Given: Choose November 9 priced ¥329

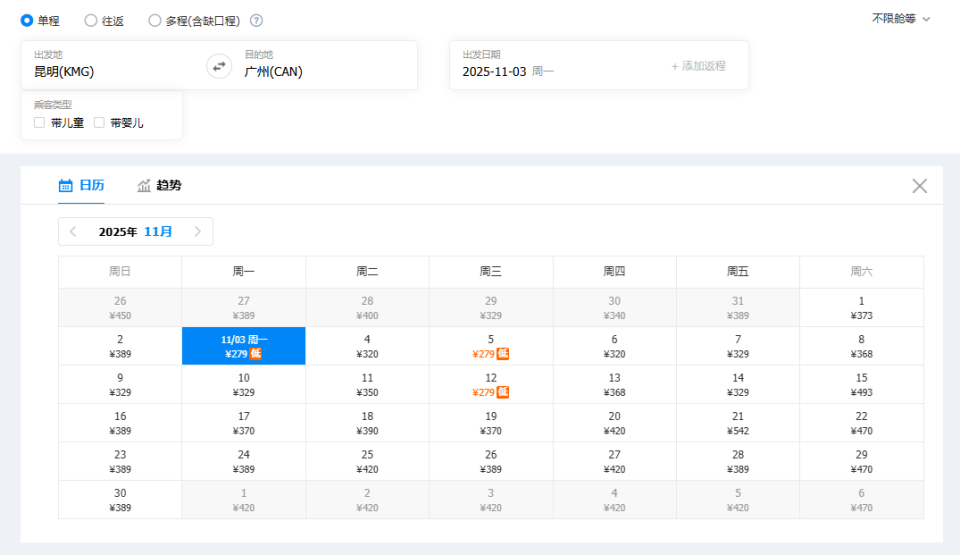Looking at the screenshot, I should click(120, 385).
